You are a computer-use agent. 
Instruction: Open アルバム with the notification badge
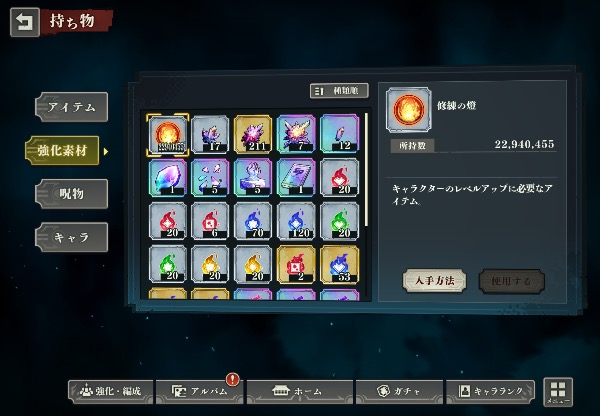(x=199, y=392)
